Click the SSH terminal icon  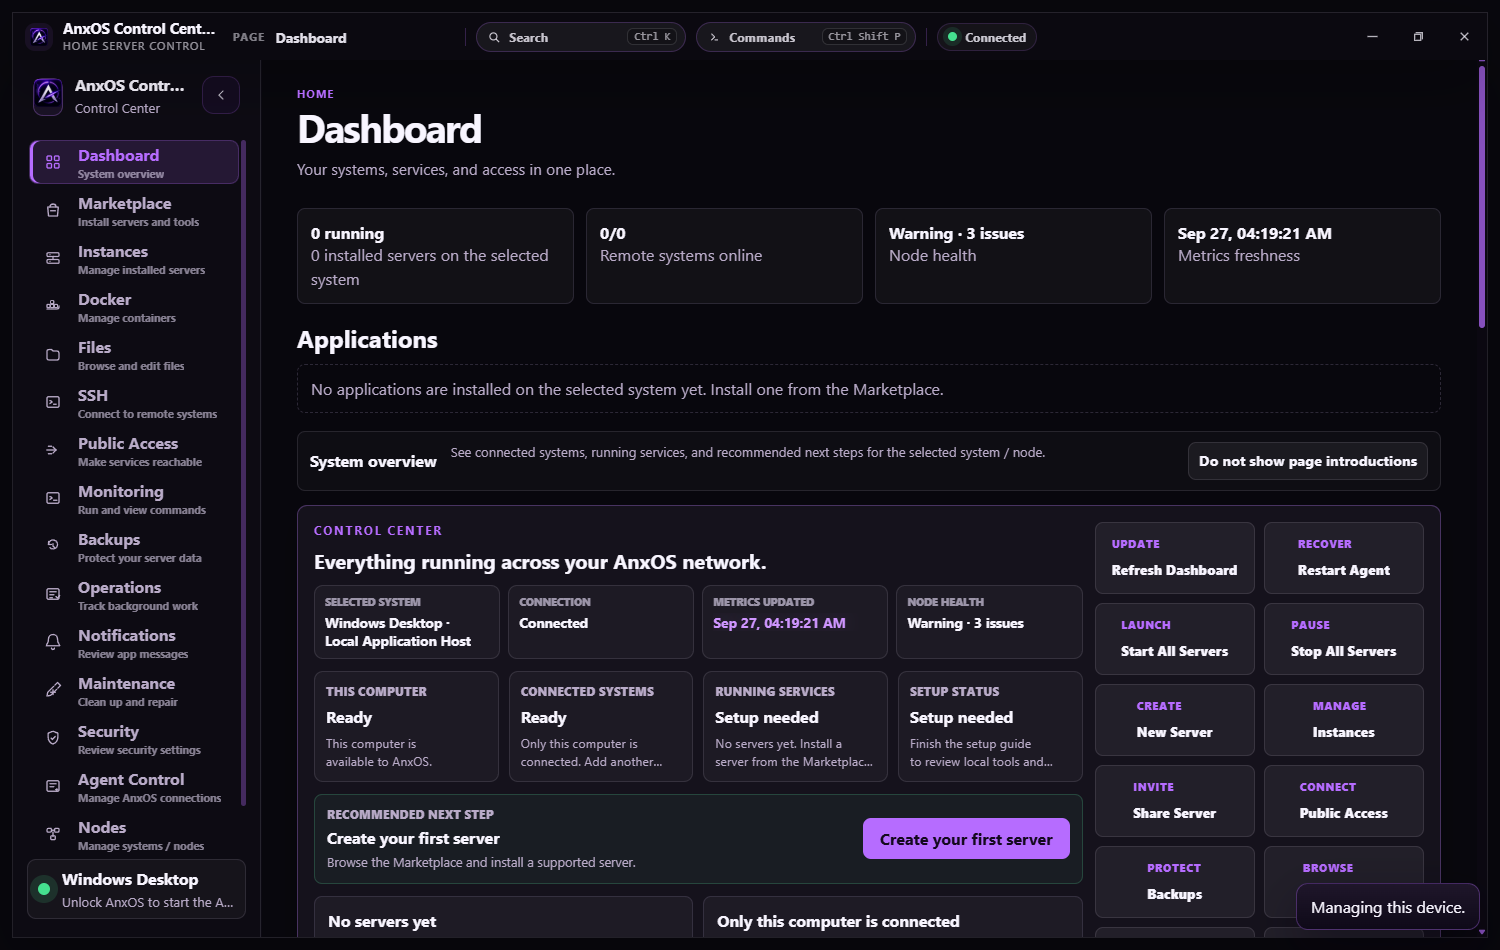(53, 402)
